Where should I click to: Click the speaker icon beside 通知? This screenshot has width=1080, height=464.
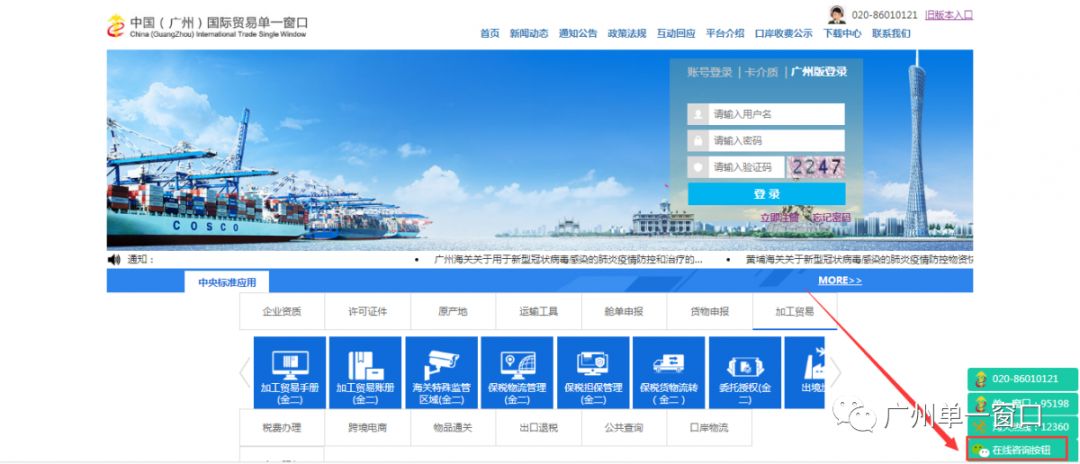pyautogui.click(x=114, y=260)
